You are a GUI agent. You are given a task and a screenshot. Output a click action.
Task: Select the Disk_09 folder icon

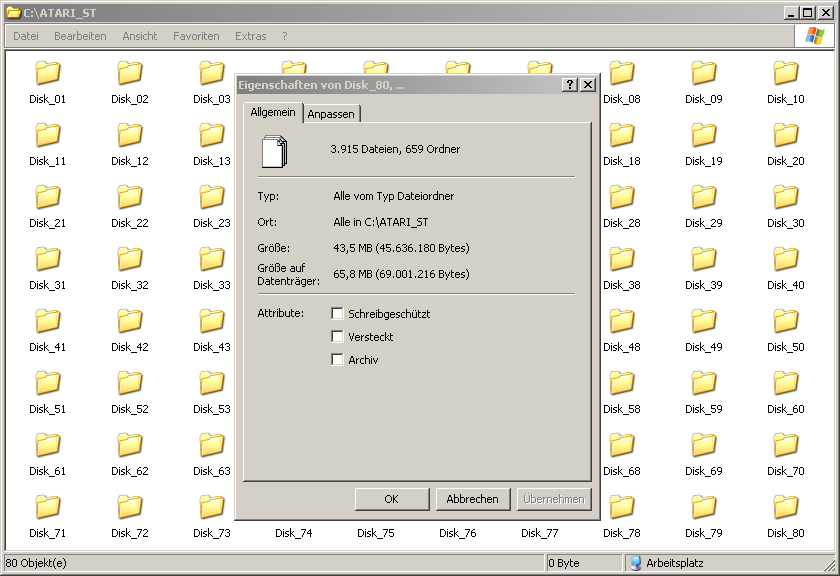pyautogui.click(x=704, y=73)
